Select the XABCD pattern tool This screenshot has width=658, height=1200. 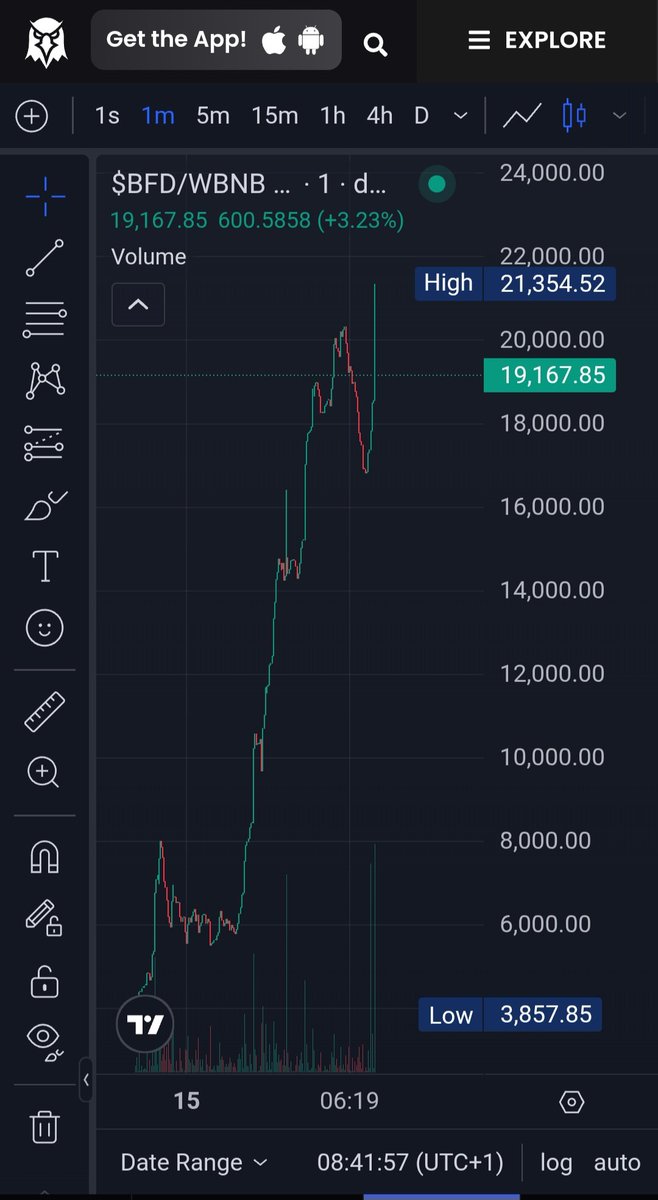pyautogui.click(x=45, y=380)
